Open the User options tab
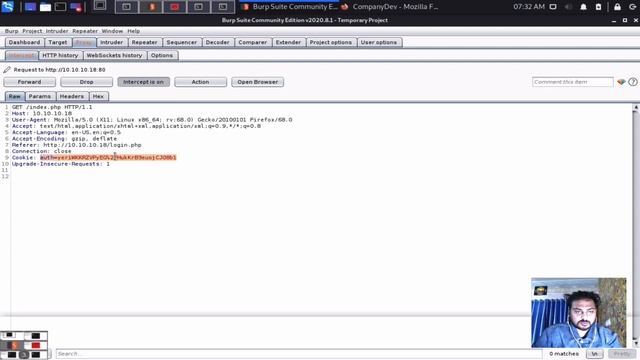This screenshot has width=640, height=360. [x=379, y=42]
